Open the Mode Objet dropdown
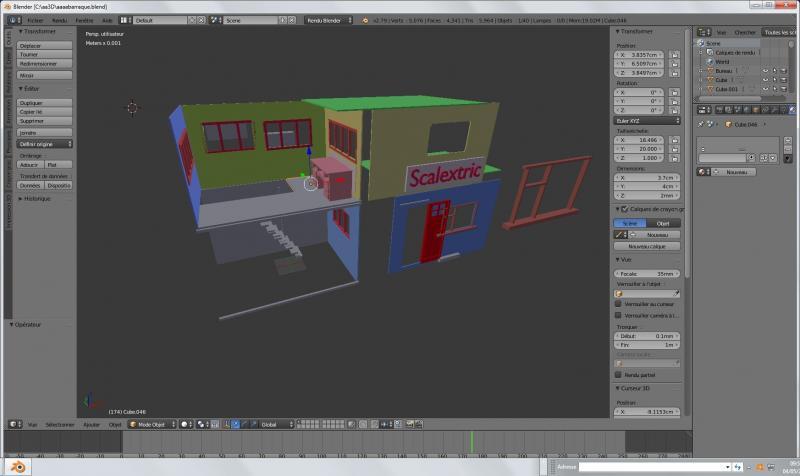Image resolution: width=800 pixels, height=476 pixels. [x=152, y=424]
